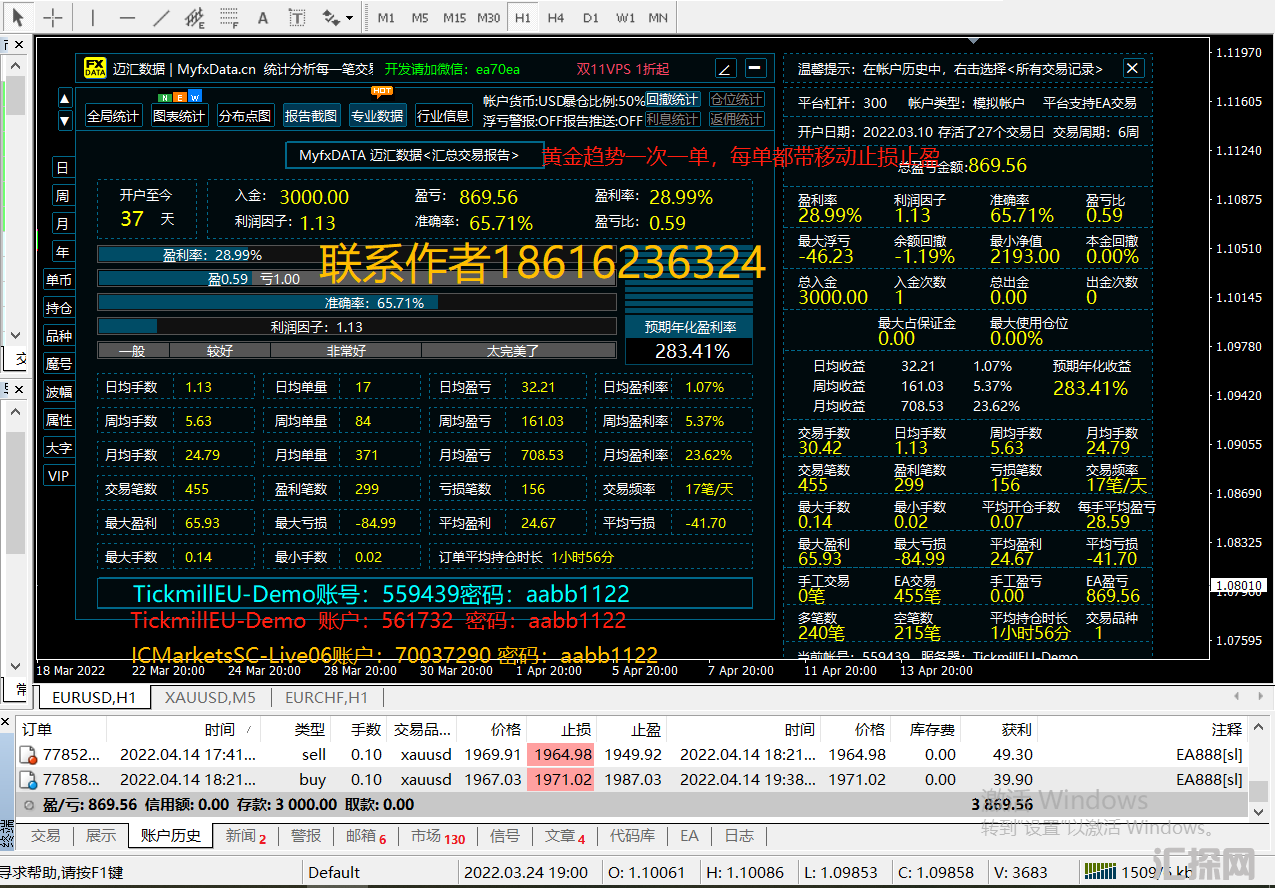Set timeframe to M15
This screenshot has height=888, width=1275.
point(454,18)
